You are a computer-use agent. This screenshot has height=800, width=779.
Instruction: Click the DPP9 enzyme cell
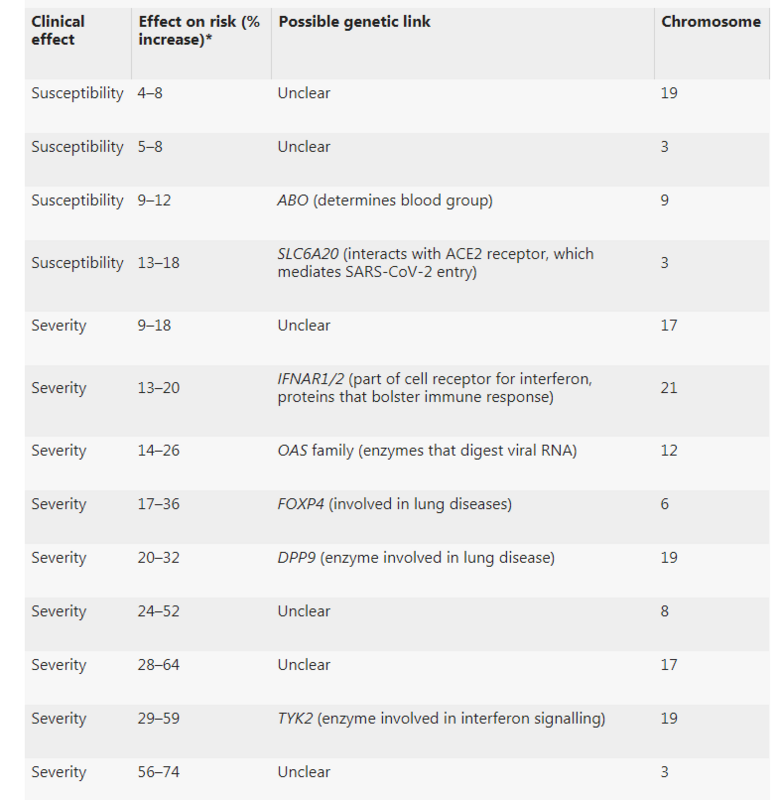click(416, 558)
